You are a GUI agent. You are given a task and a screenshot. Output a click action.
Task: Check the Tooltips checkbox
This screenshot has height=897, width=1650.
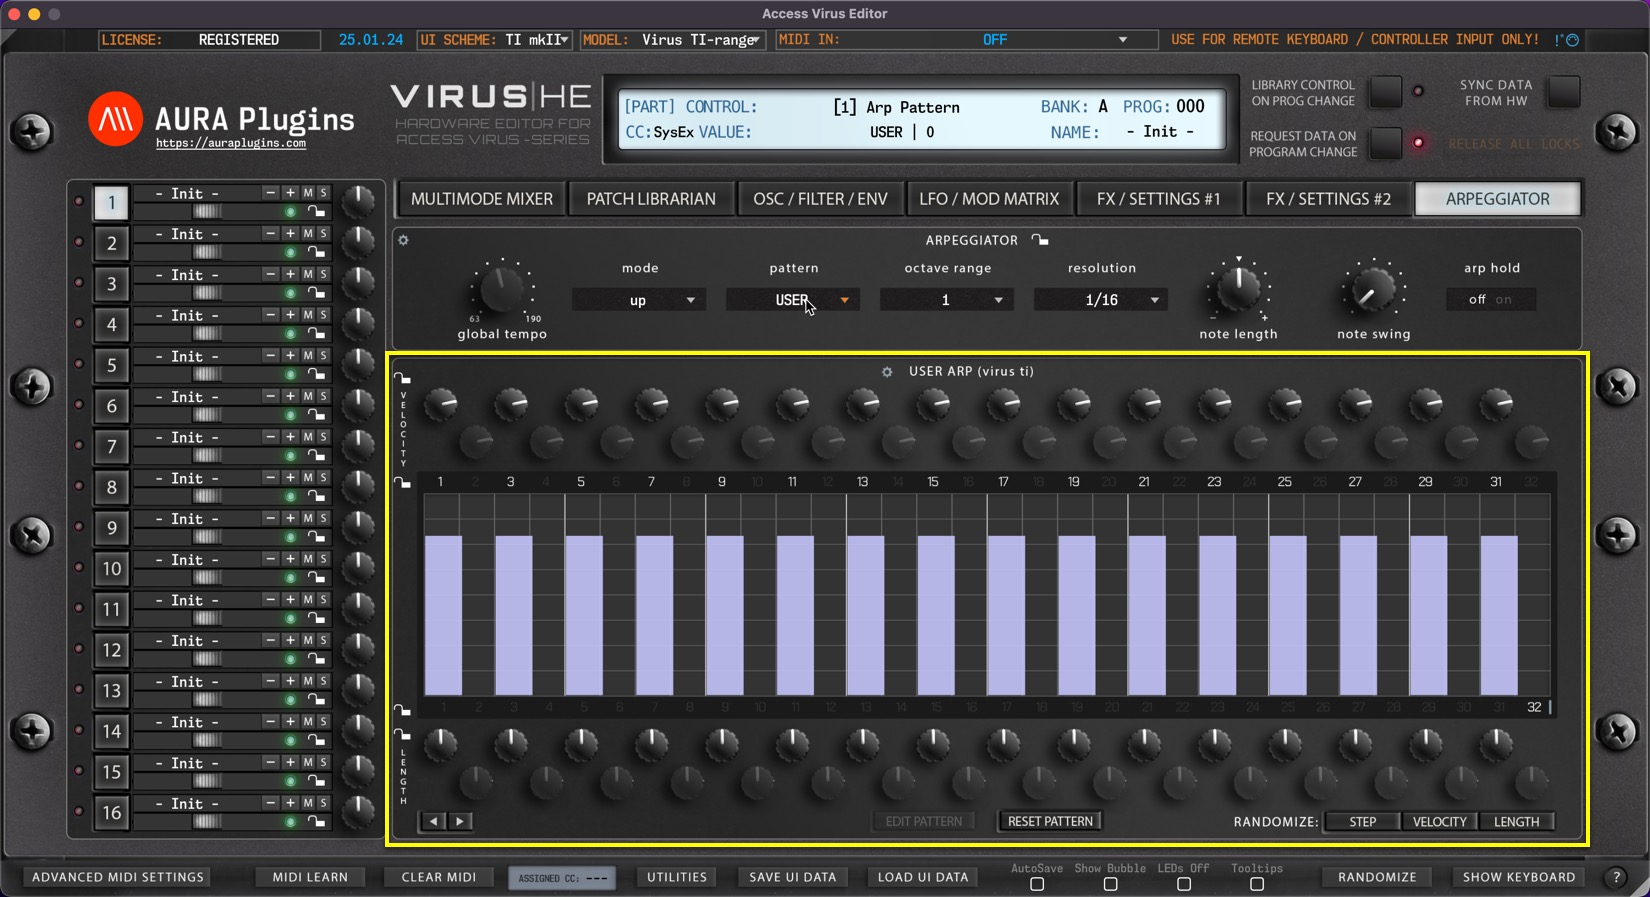[1257, 885]
